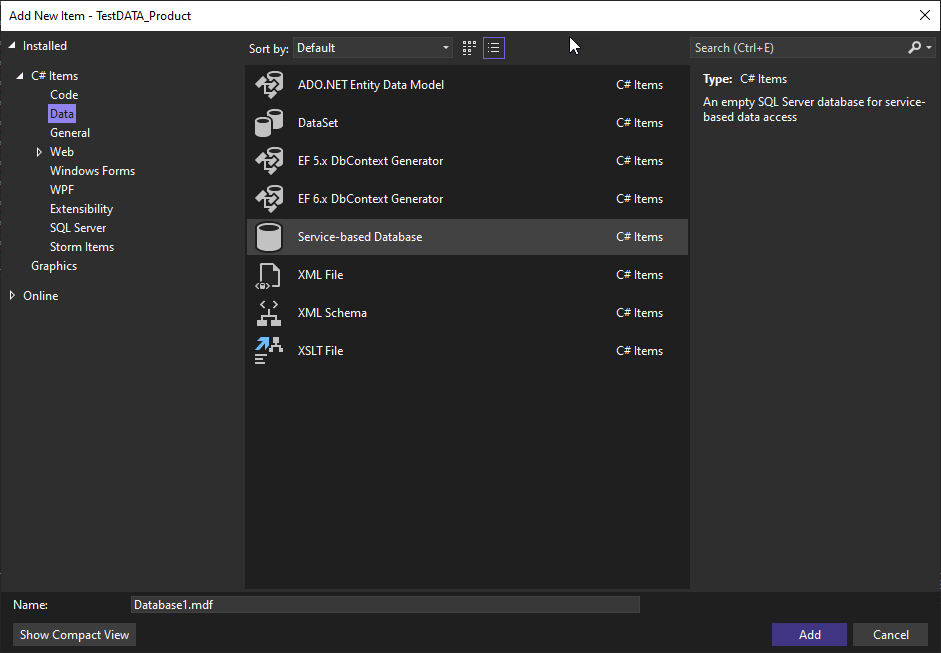Switch to small icons grid view
The image size is (941, 653).
470,48
